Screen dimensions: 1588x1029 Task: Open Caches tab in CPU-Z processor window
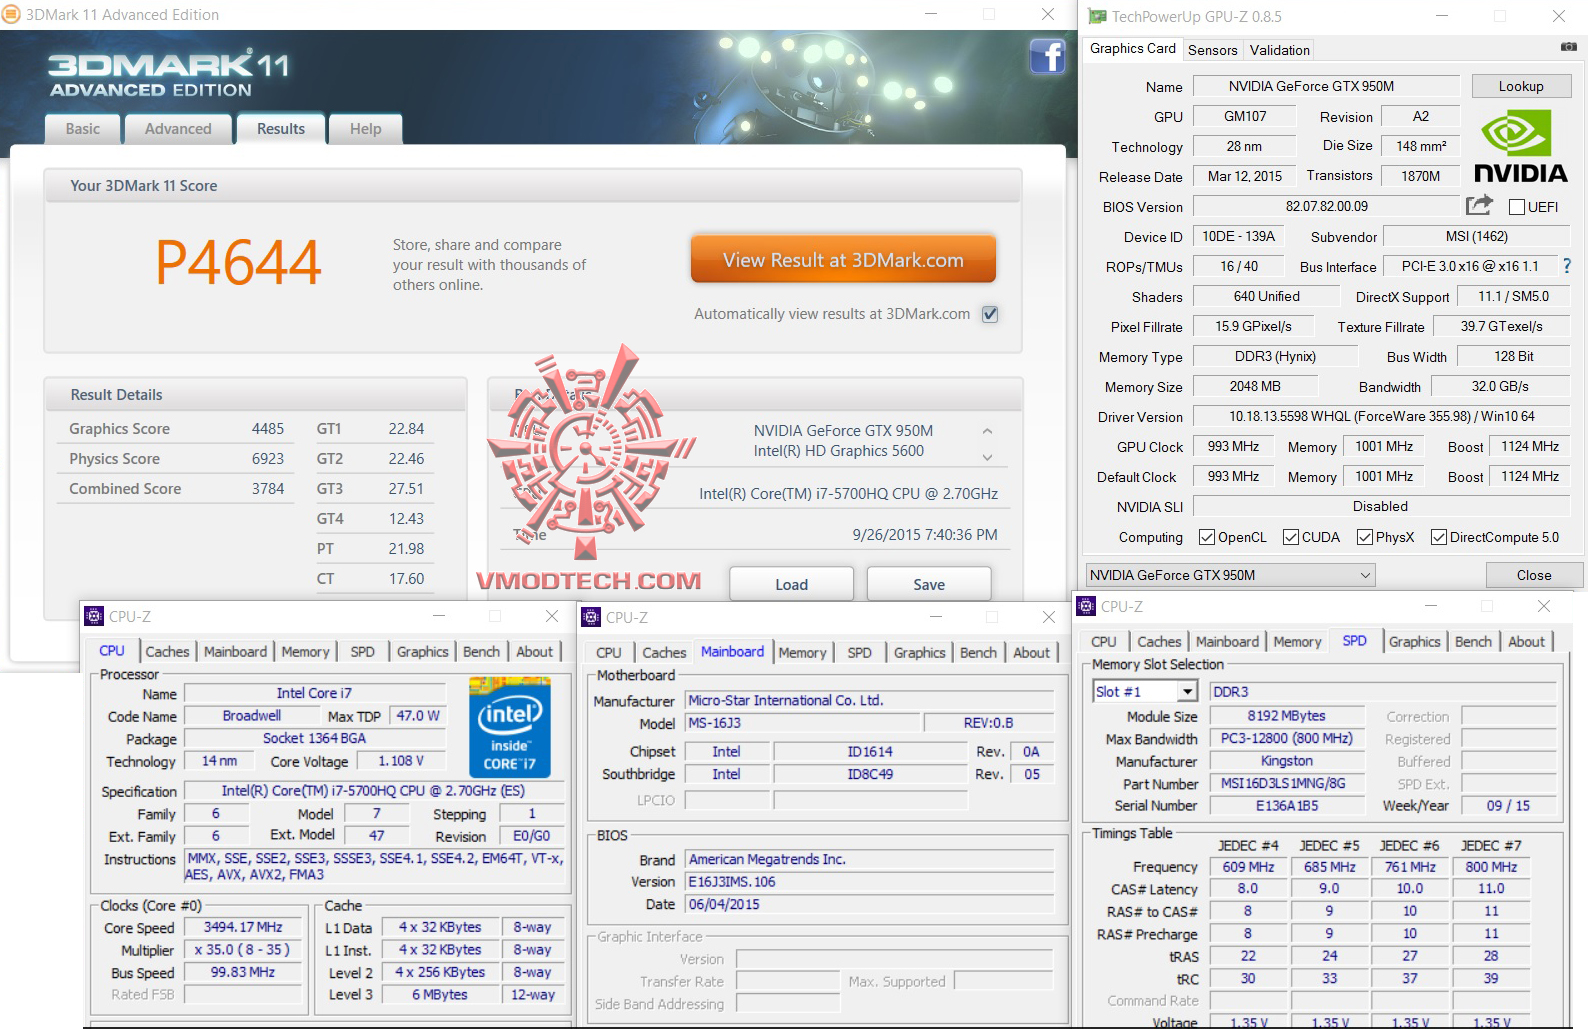pos(167,652)
